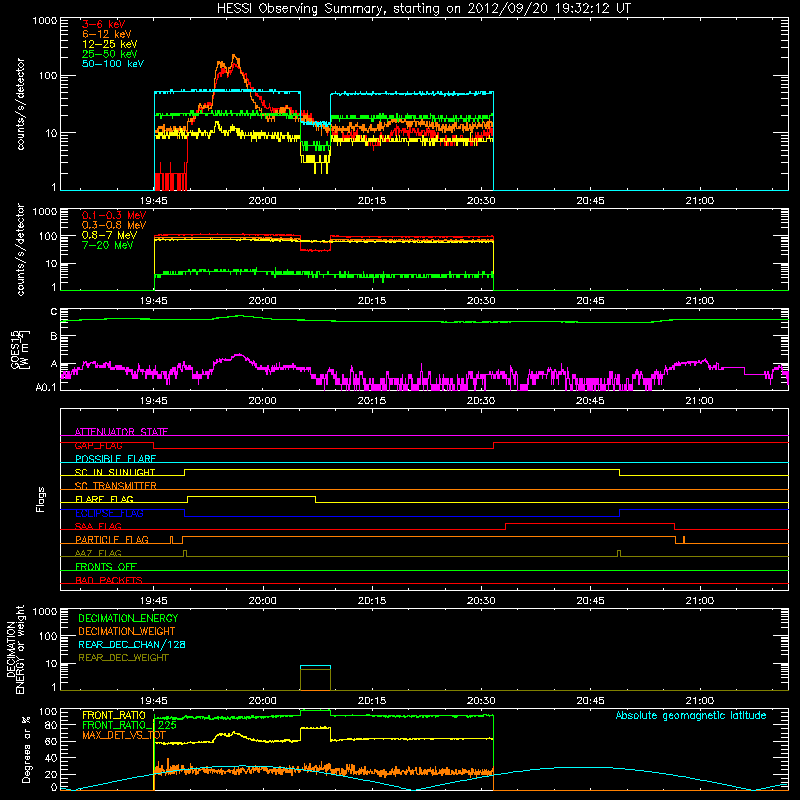Click the 20:15 time tick below the Flags panel

pyautogui.click(x=372, y=601)
